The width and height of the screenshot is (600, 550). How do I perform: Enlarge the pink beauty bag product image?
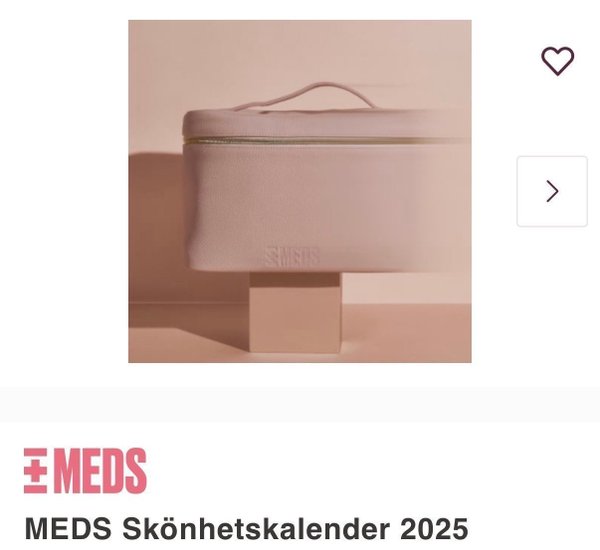click(x=300, y=191)
